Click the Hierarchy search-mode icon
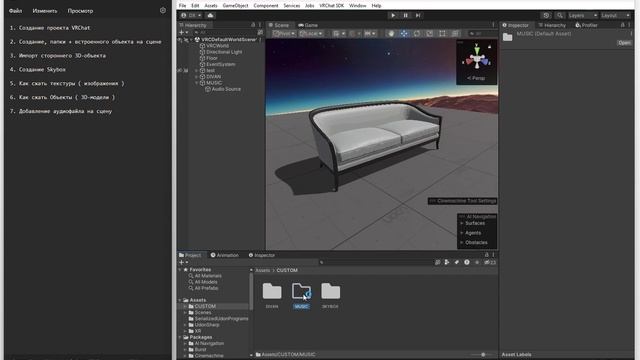Viewport: 640px width, 360px height. (x=260, y=32)
